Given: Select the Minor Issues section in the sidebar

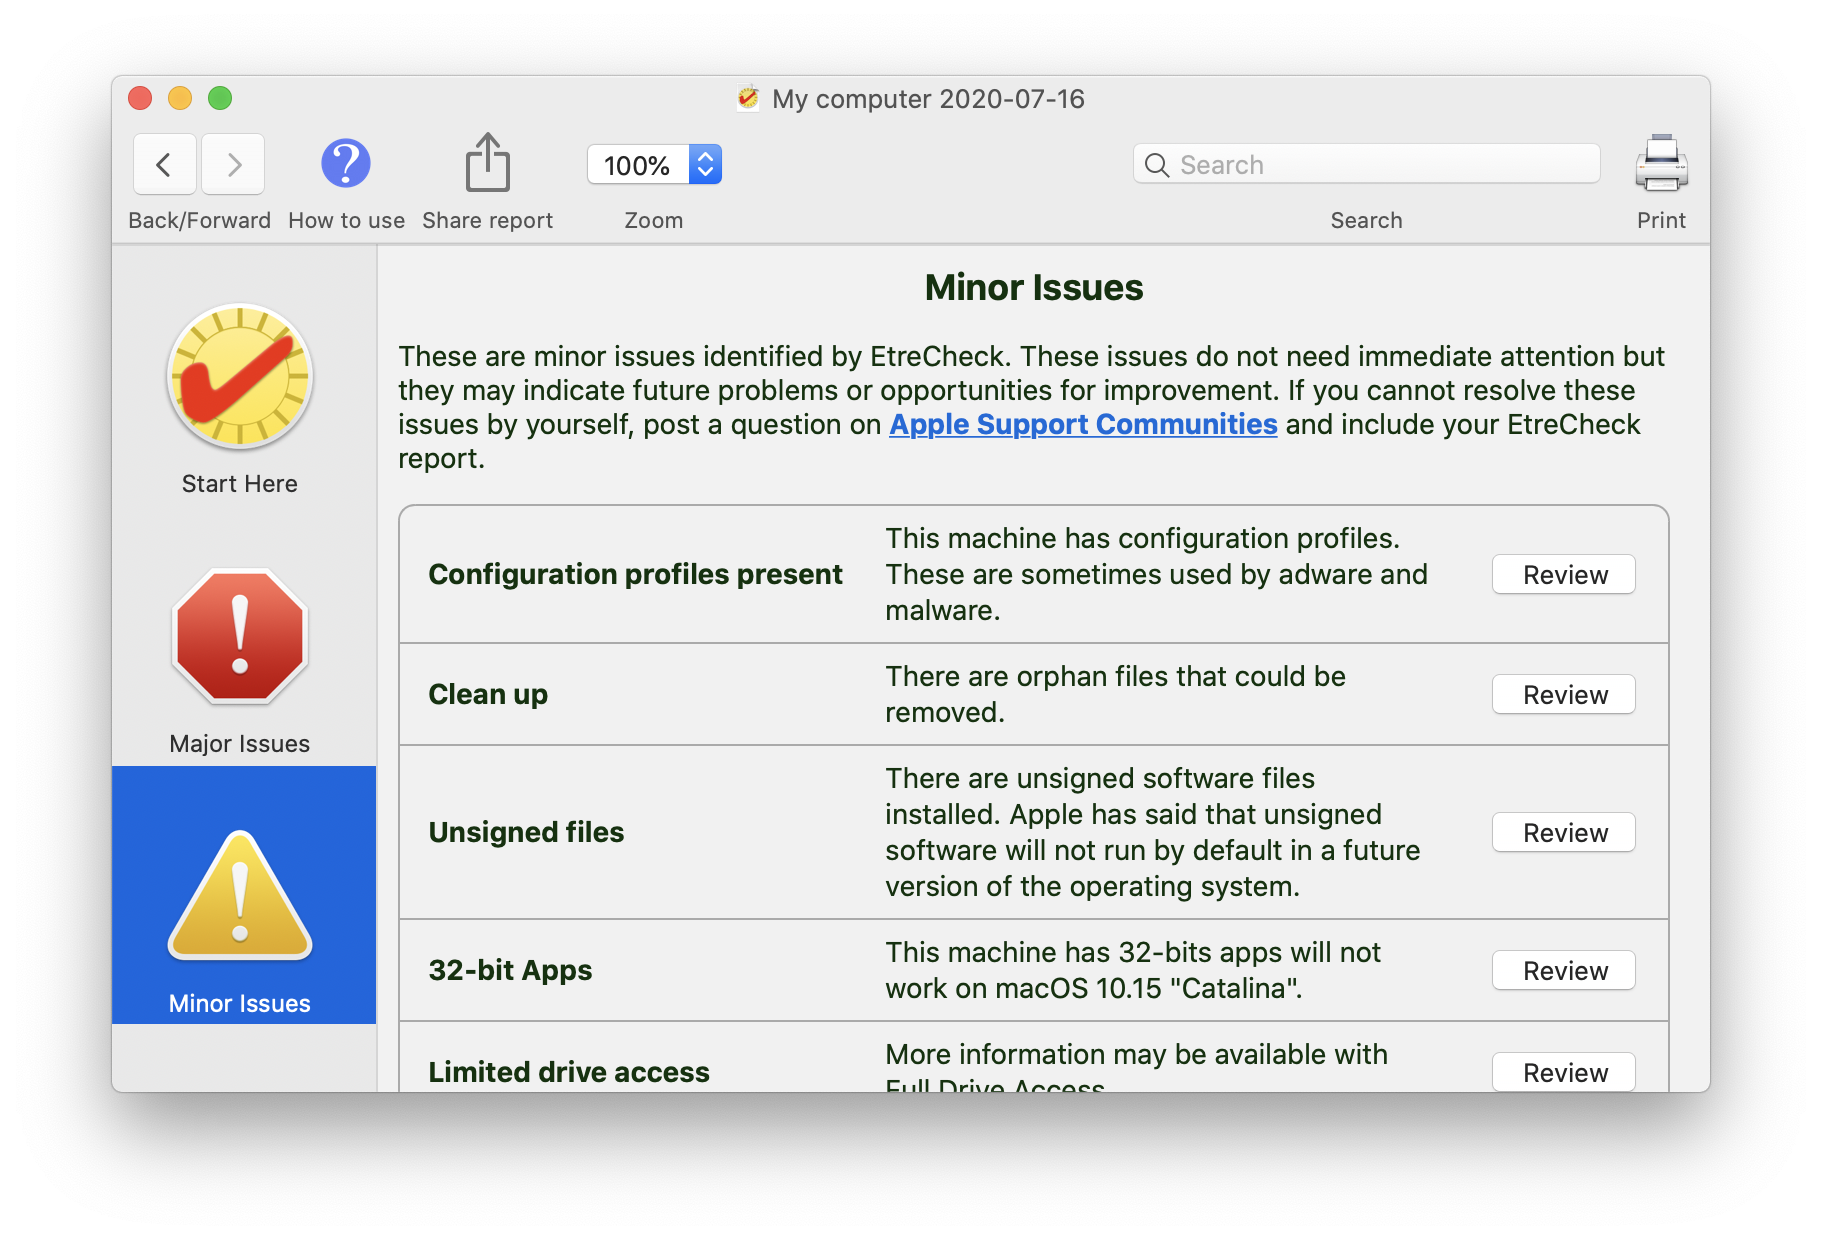Looking at the screenshot, I should coord(244,895).
